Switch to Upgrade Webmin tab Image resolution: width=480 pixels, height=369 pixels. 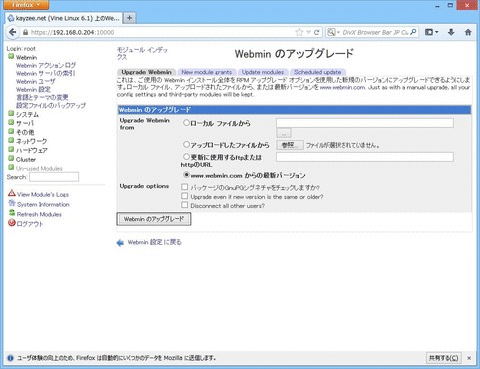(x=146, y=72)
